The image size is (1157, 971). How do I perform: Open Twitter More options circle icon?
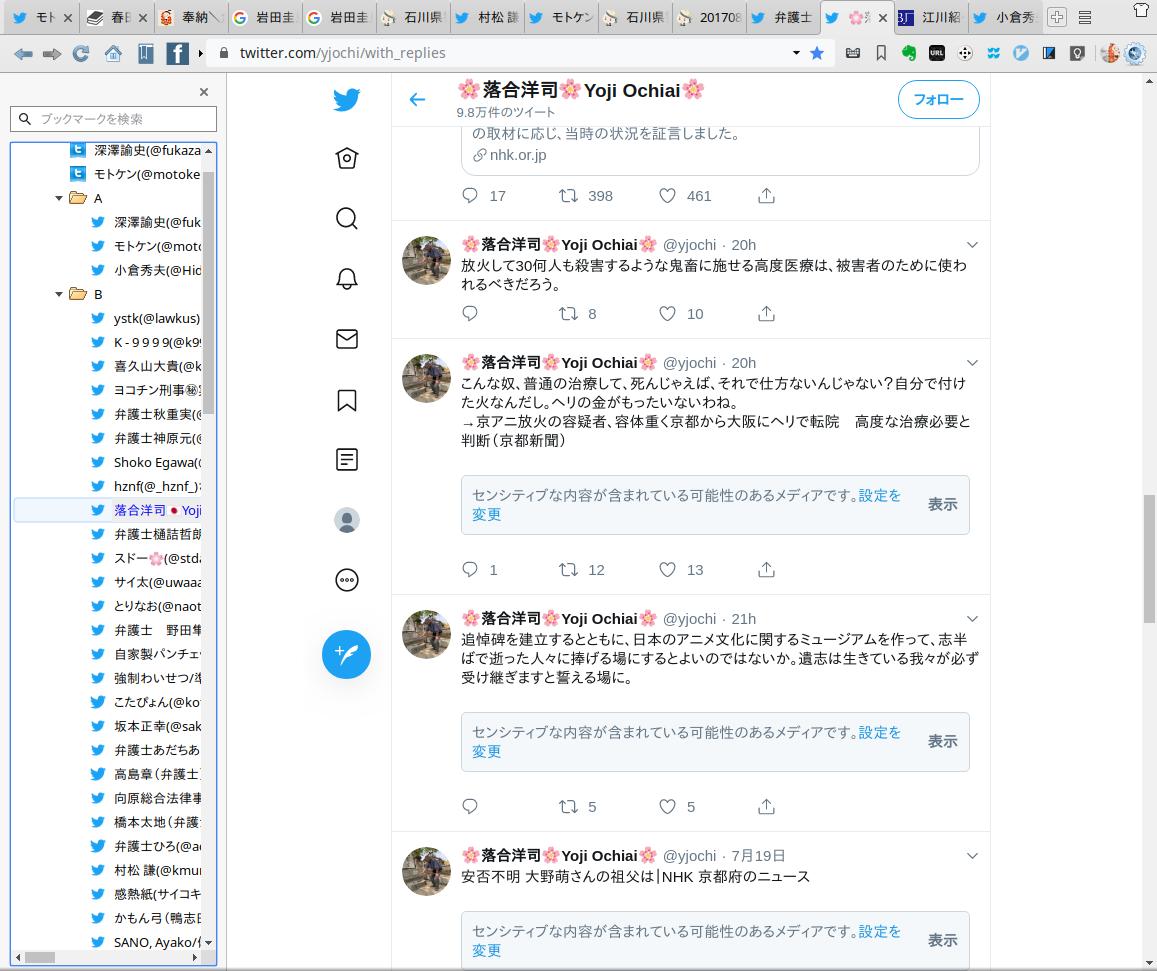click(x=347, y=580)
